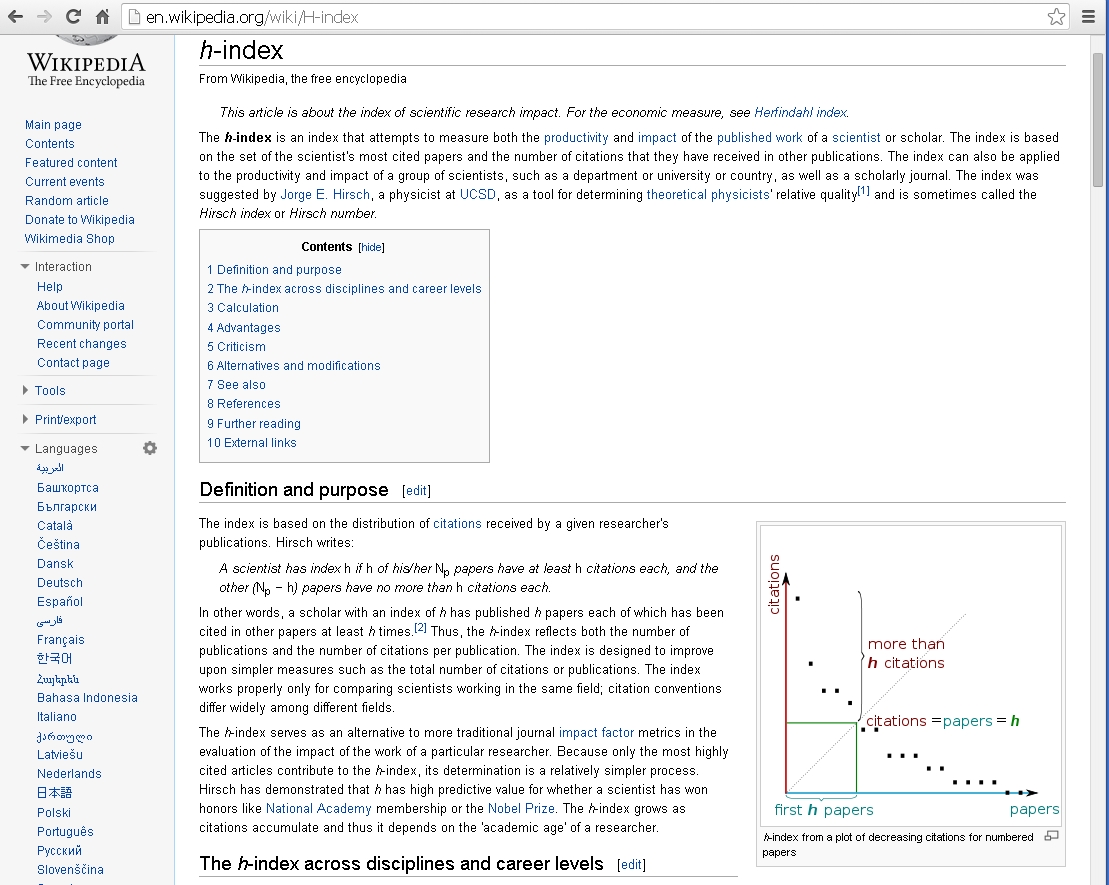Image resolution: width=1109 pixels, height=885 pixels.
Task: Jump to '7 See also' section
Action: [236, 385]
